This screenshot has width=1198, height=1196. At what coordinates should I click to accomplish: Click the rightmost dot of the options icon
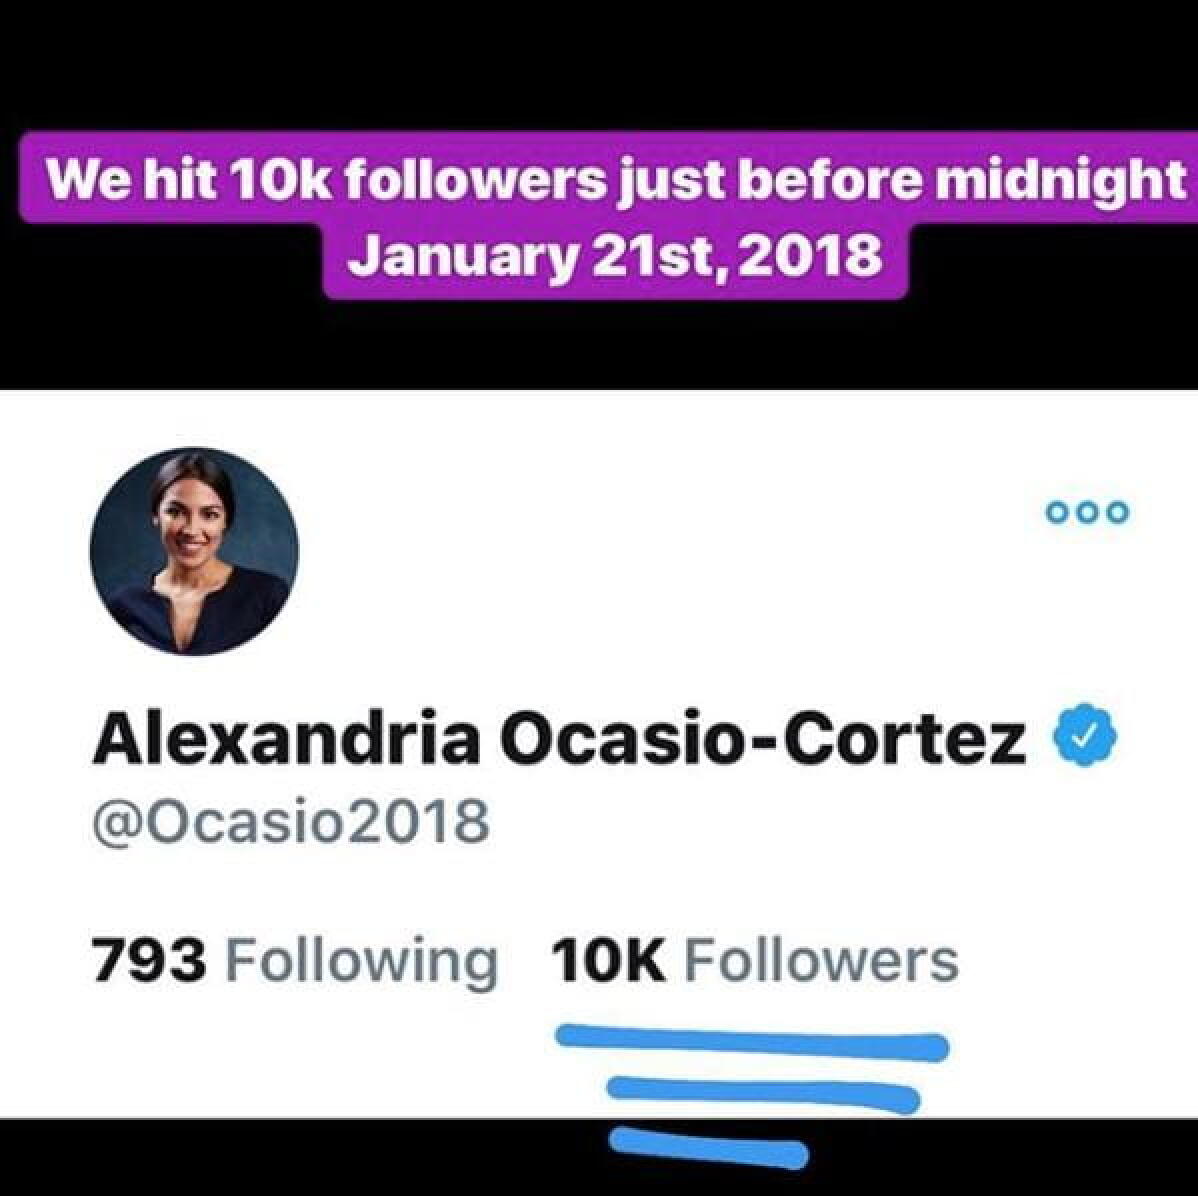click(x=1119, y=513)
